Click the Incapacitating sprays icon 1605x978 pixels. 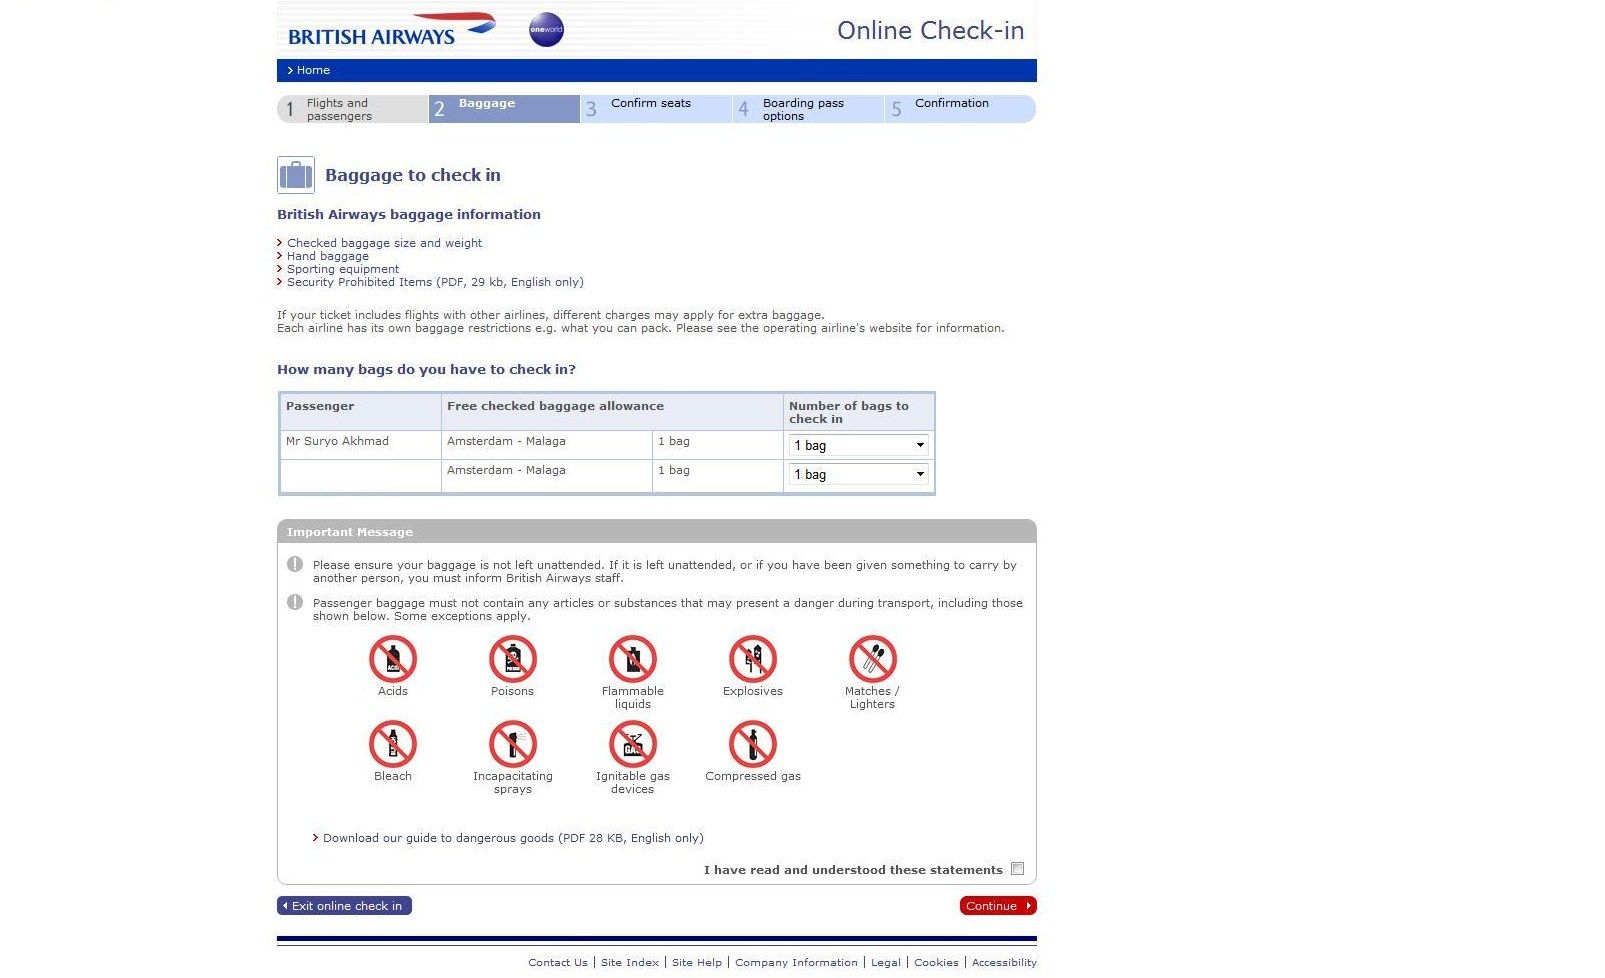pos(512,745)
